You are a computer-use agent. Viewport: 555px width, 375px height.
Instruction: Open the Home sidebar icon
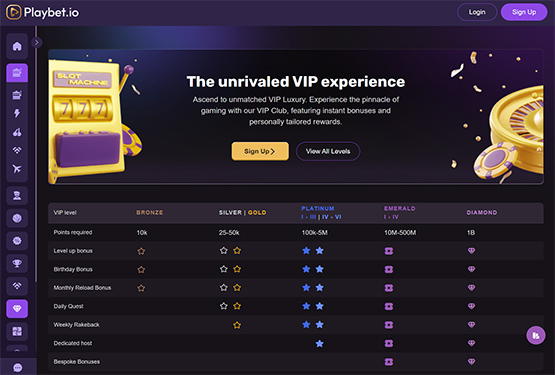coord(17,46)
